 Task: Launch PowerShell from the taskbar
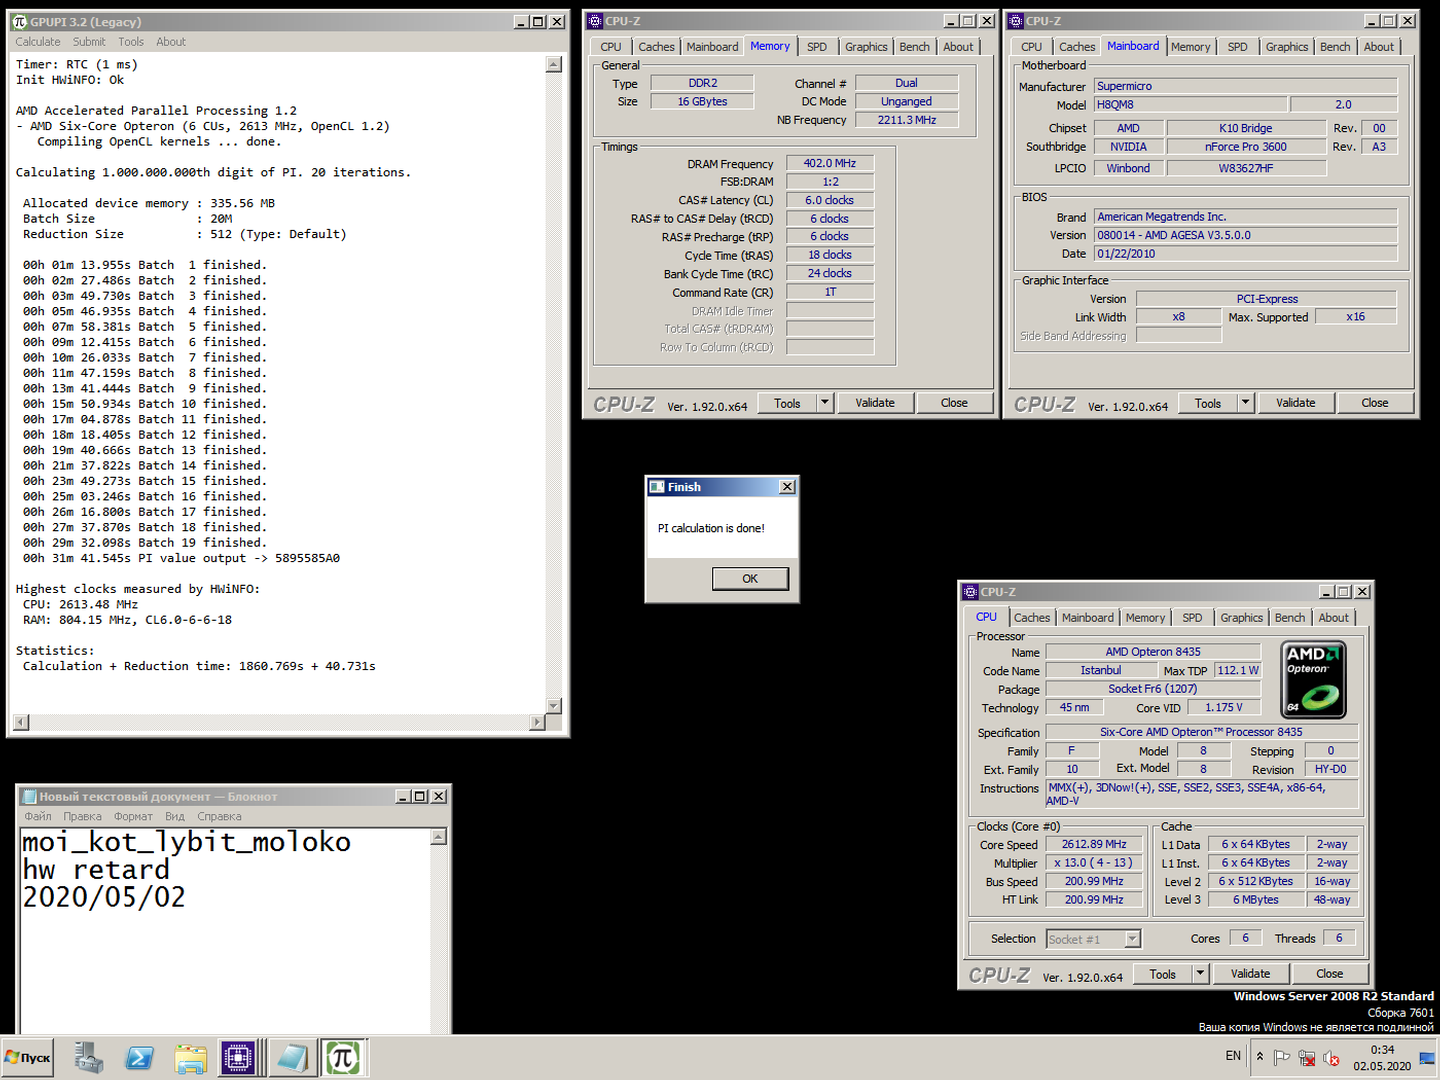click(x=139, y=1057)
